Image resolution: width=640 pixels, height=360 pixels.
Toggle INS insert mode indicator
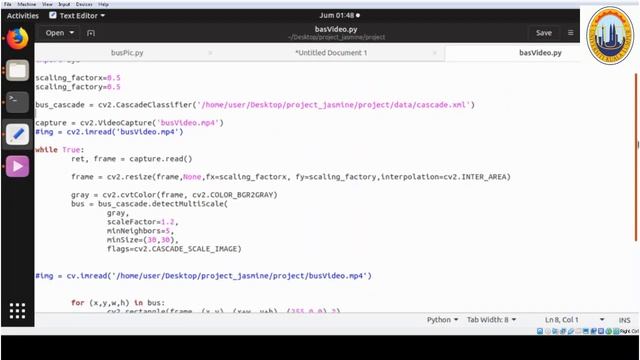click(x=624, y=320)
